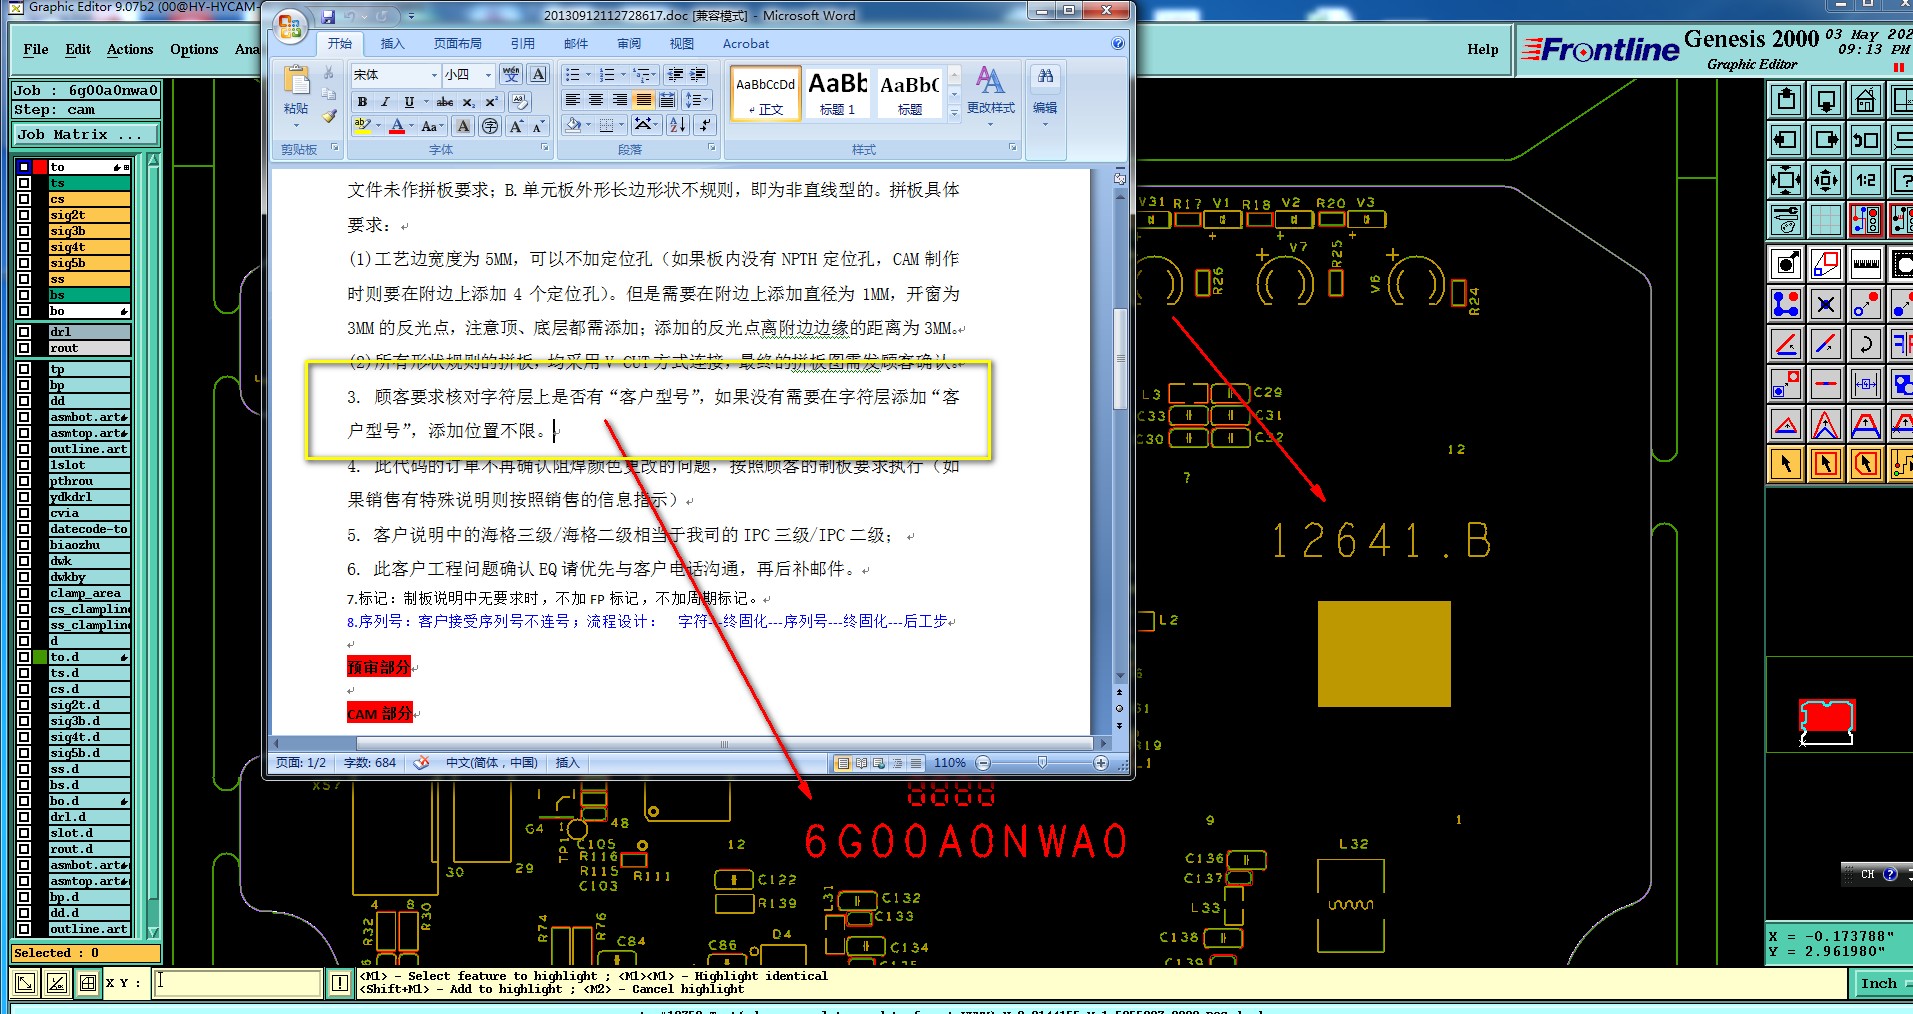Toggle the checkbox for layer slot.d
The image size is (1913, 1014).
tap(24, 833)
